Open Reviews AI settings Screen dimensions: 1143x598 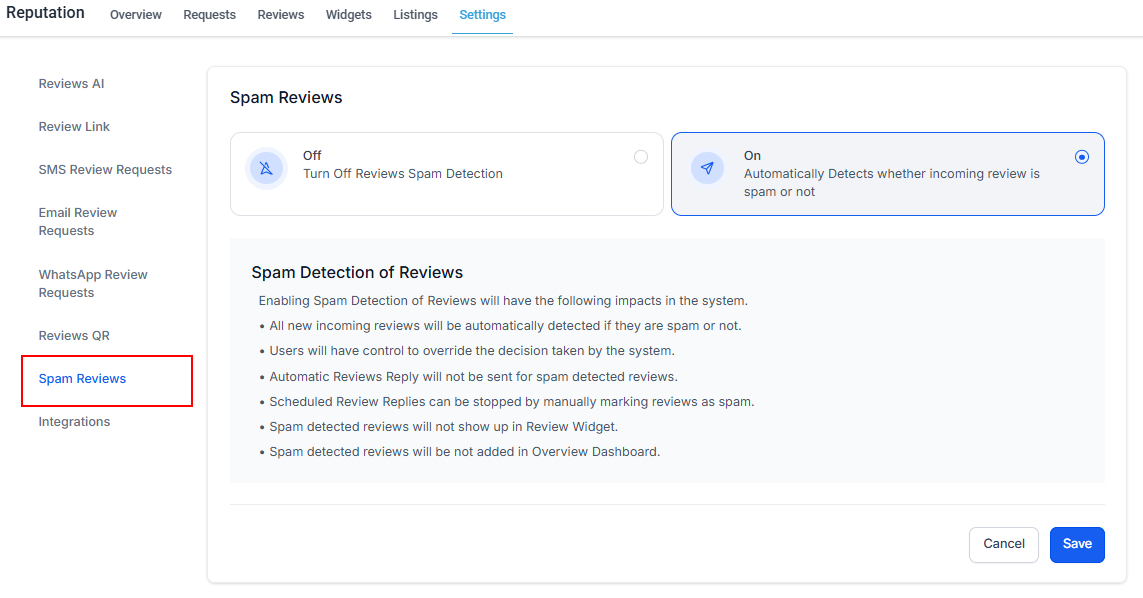[x=71, y=84]
